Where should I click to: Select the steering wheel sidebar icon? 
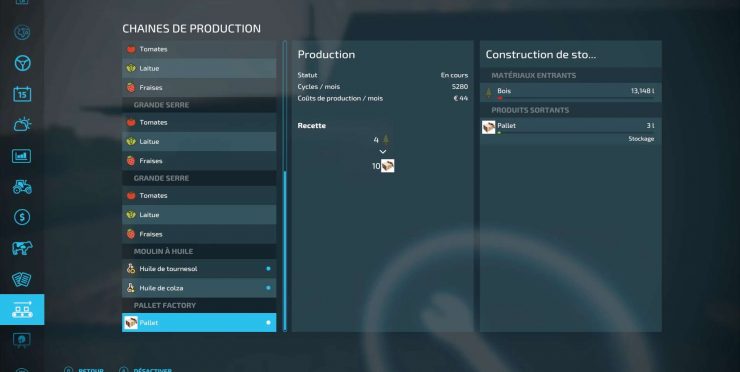coord(22,63)
